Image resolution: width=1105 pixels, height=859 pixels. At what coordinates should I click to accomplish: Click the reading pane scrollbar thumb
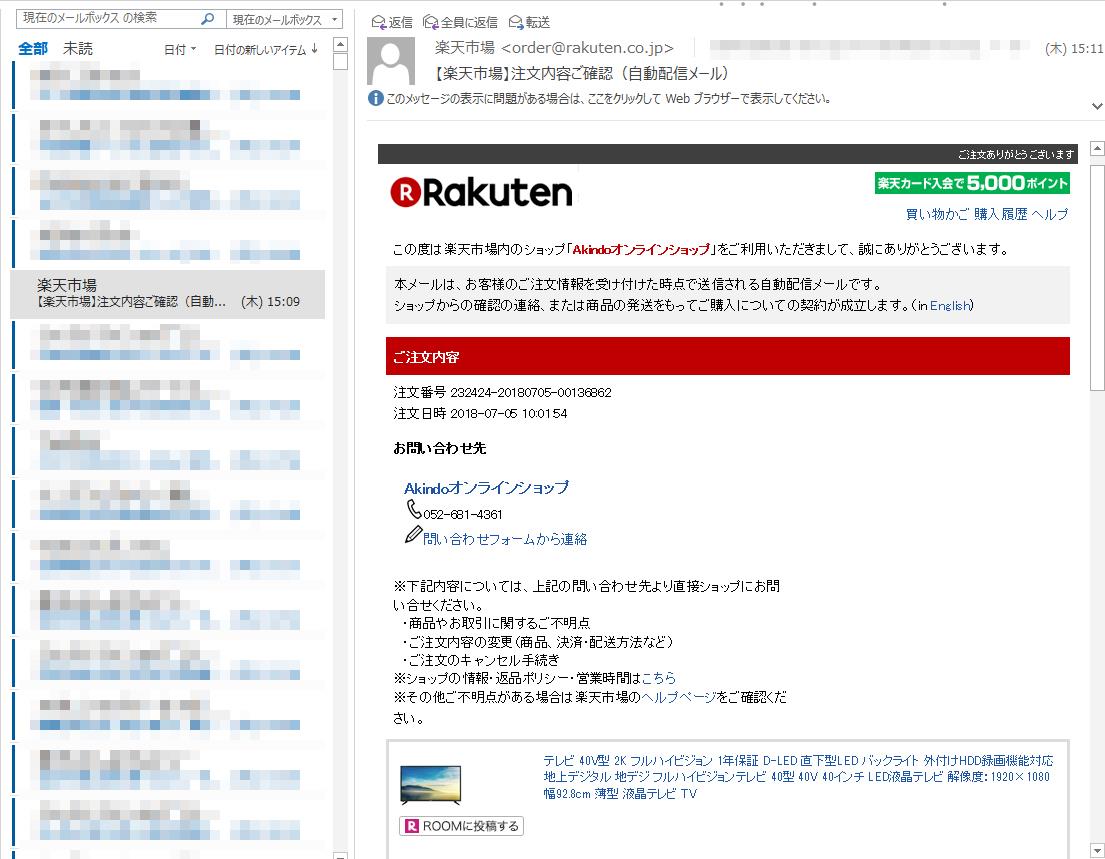(x=1097, y=278)
